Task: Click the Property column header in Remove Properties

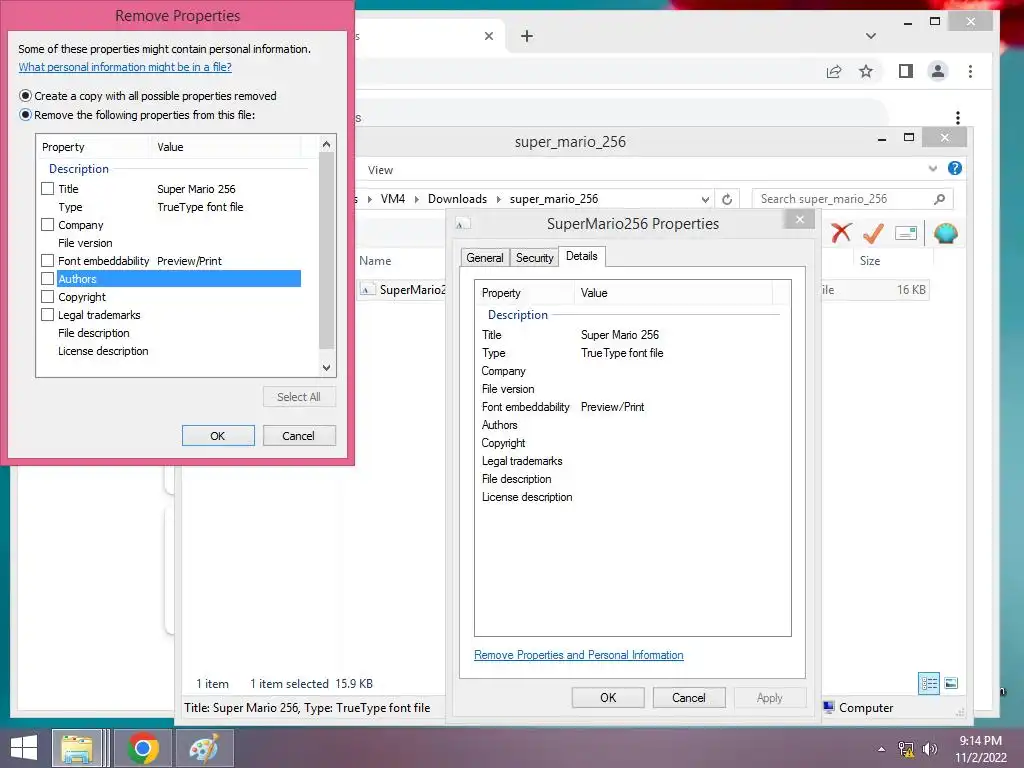Action: coord(95,147)
